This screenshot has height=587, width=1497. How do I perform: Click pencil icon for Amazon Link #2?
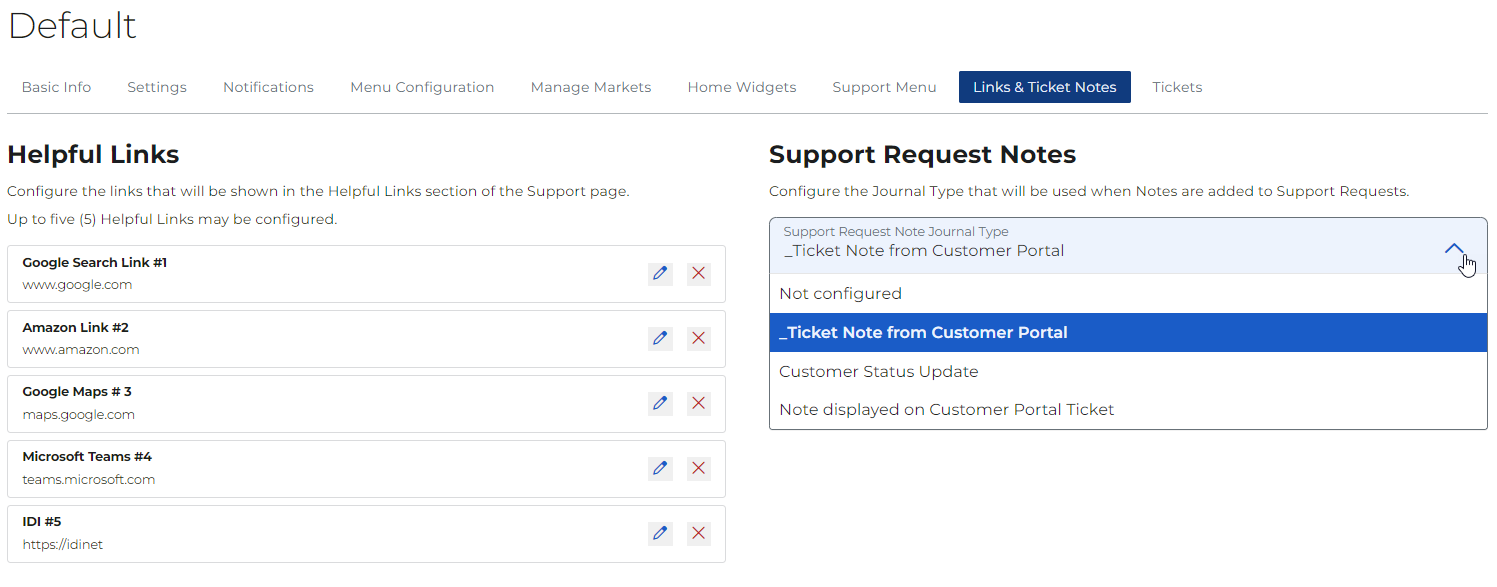point(660,338)
